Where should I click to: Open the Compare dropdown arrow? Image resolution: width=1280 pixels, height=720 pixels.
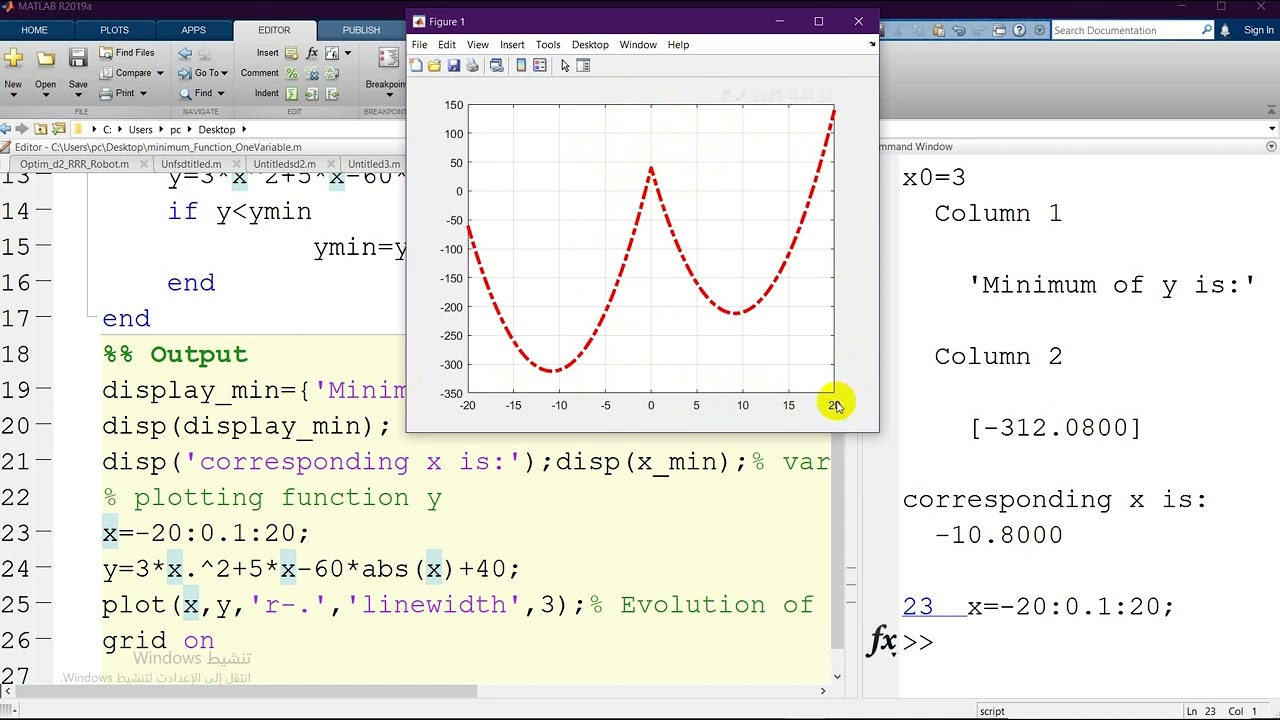click(160, 73)
